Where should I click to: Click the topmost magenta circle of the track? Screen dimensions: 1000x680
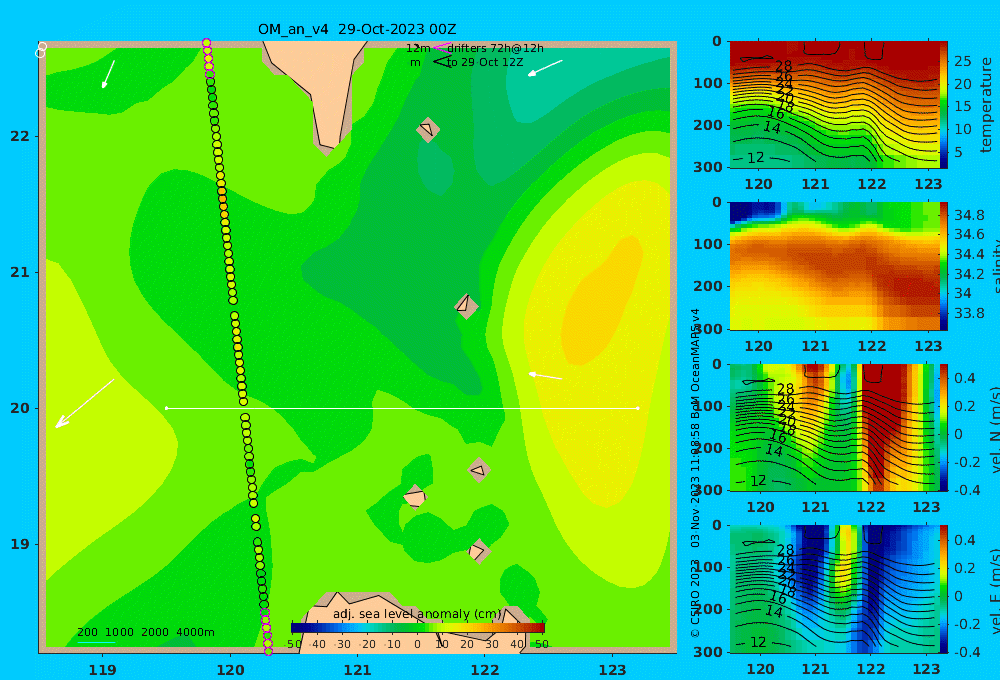[x=206, y=43]
